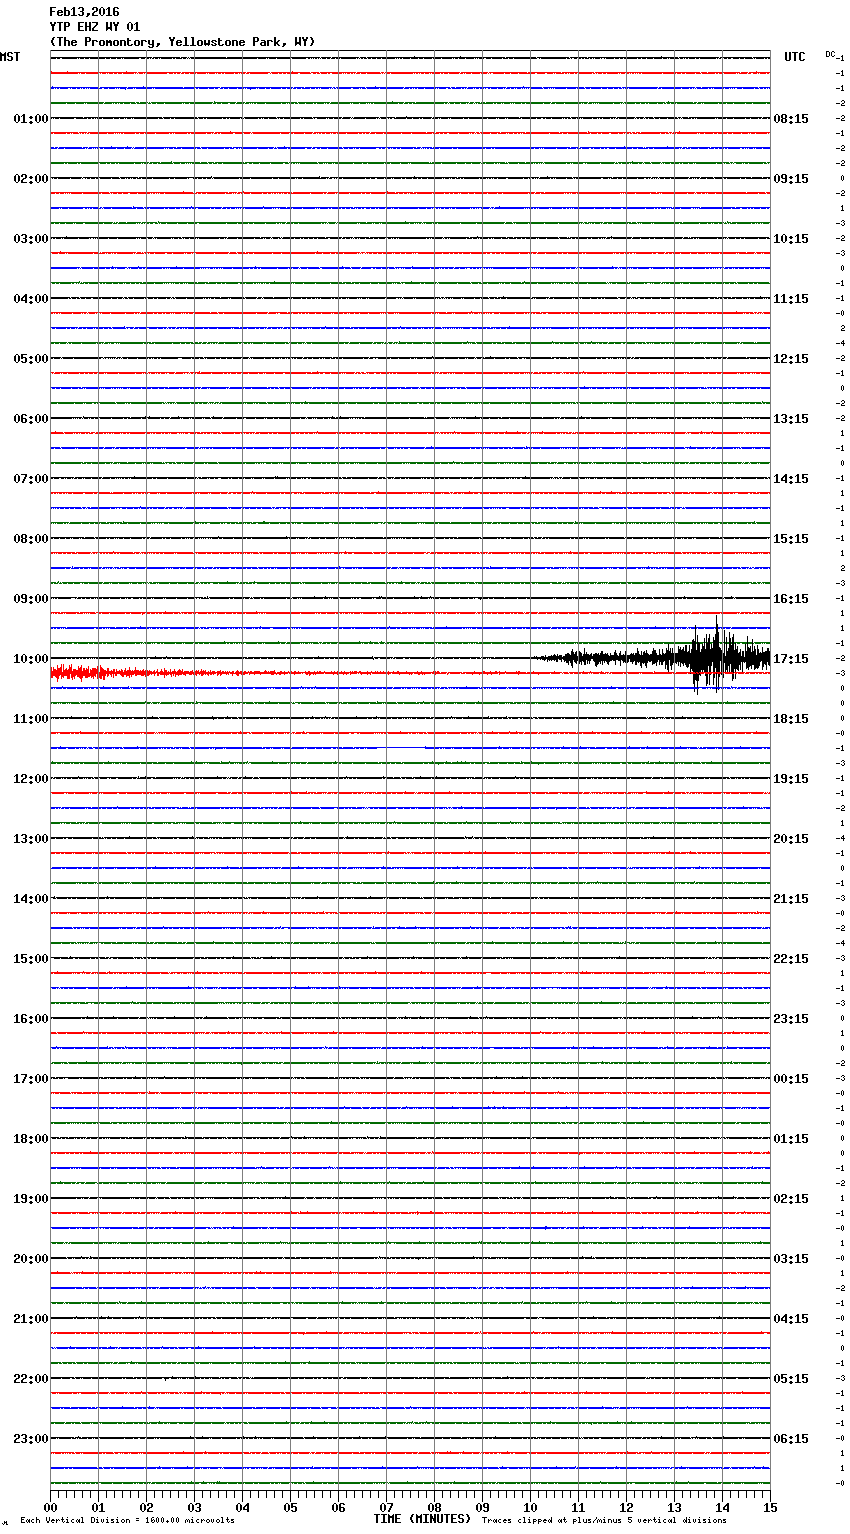Select the 19:00 MST time label
Image resolution: width=850 pixels, height=1534 pixels.
tap(30, 1199)
